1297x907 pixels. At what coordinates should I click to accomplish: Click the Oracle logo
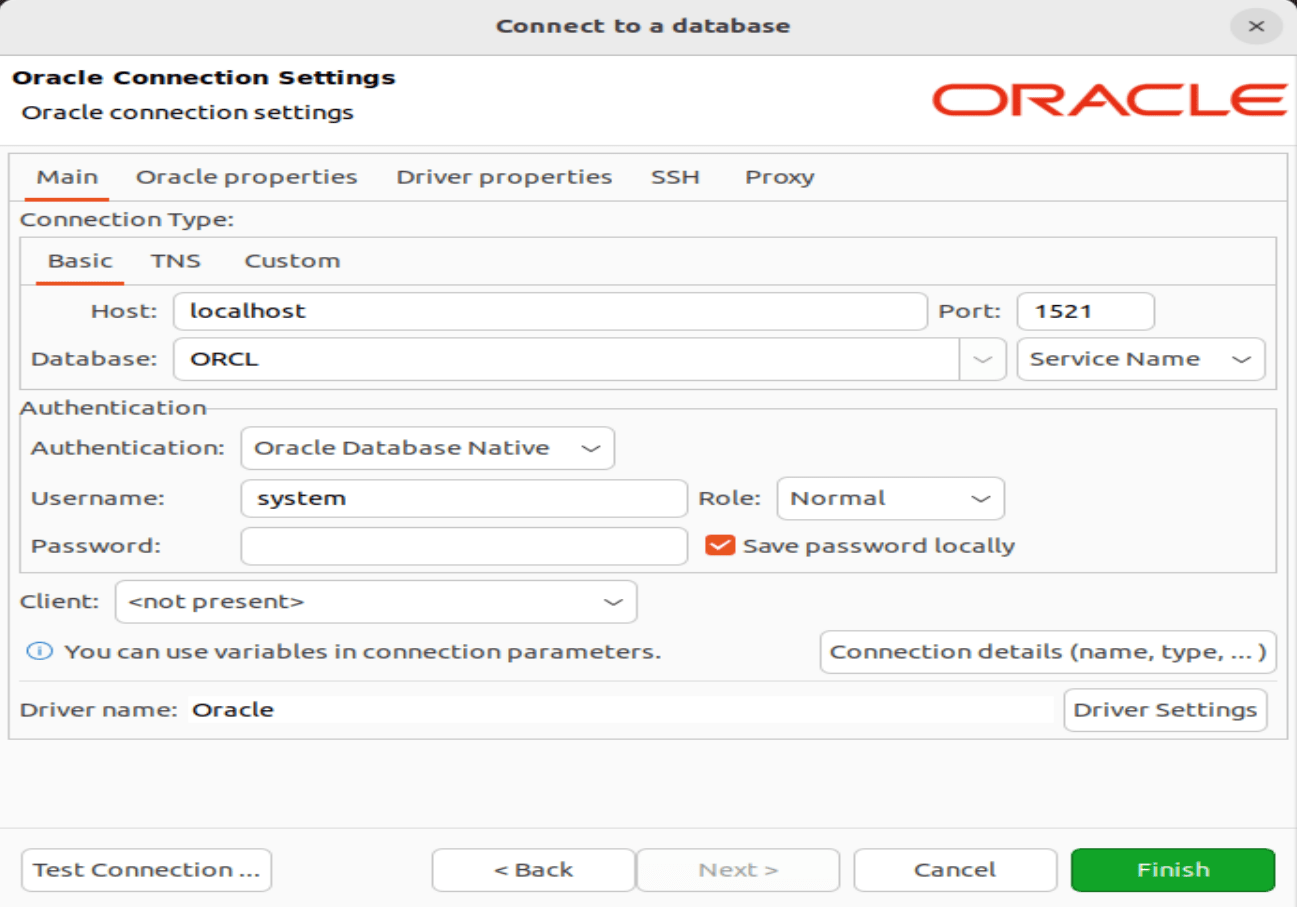pyautogui.click(x=1109, y=100)
